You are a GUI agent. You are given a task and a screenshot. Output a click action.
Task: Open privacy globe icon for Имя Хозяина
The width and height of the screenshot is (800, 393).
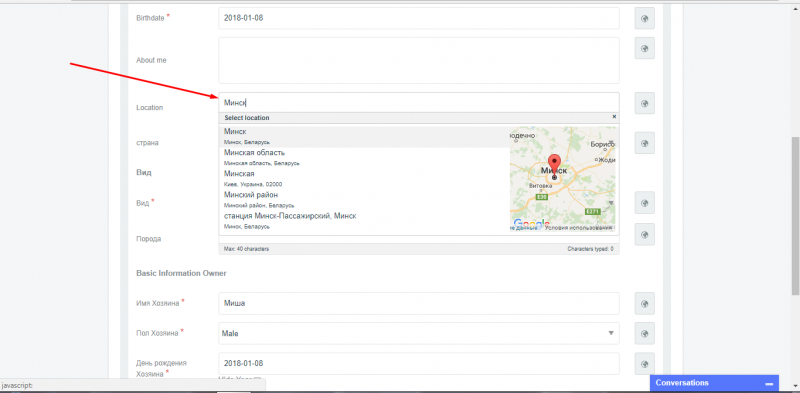tap(644, 304)
